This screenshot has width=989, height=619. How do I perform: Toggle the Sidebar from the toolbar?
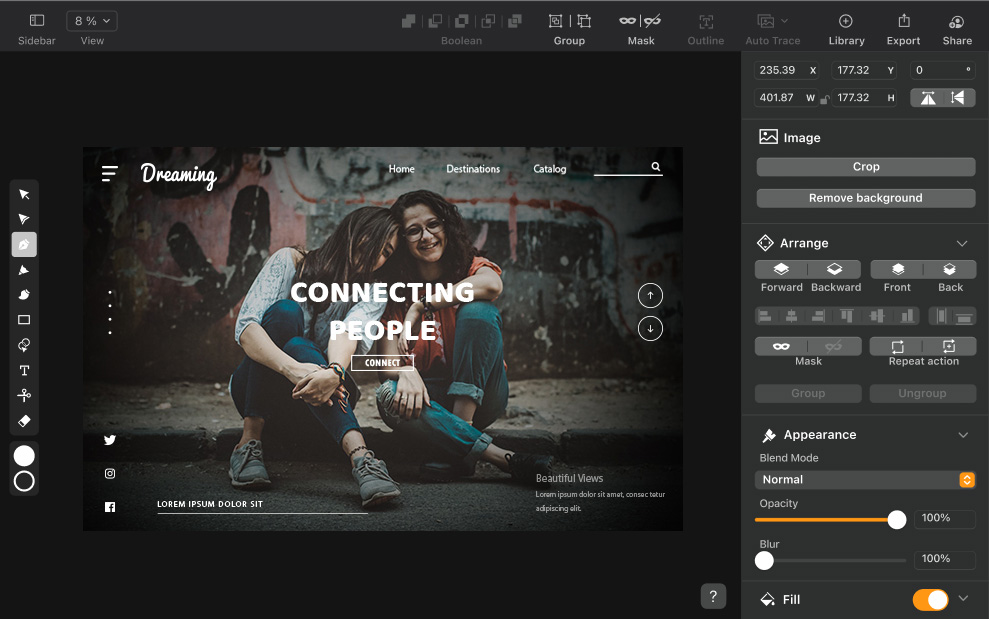[x=37, y=29]
